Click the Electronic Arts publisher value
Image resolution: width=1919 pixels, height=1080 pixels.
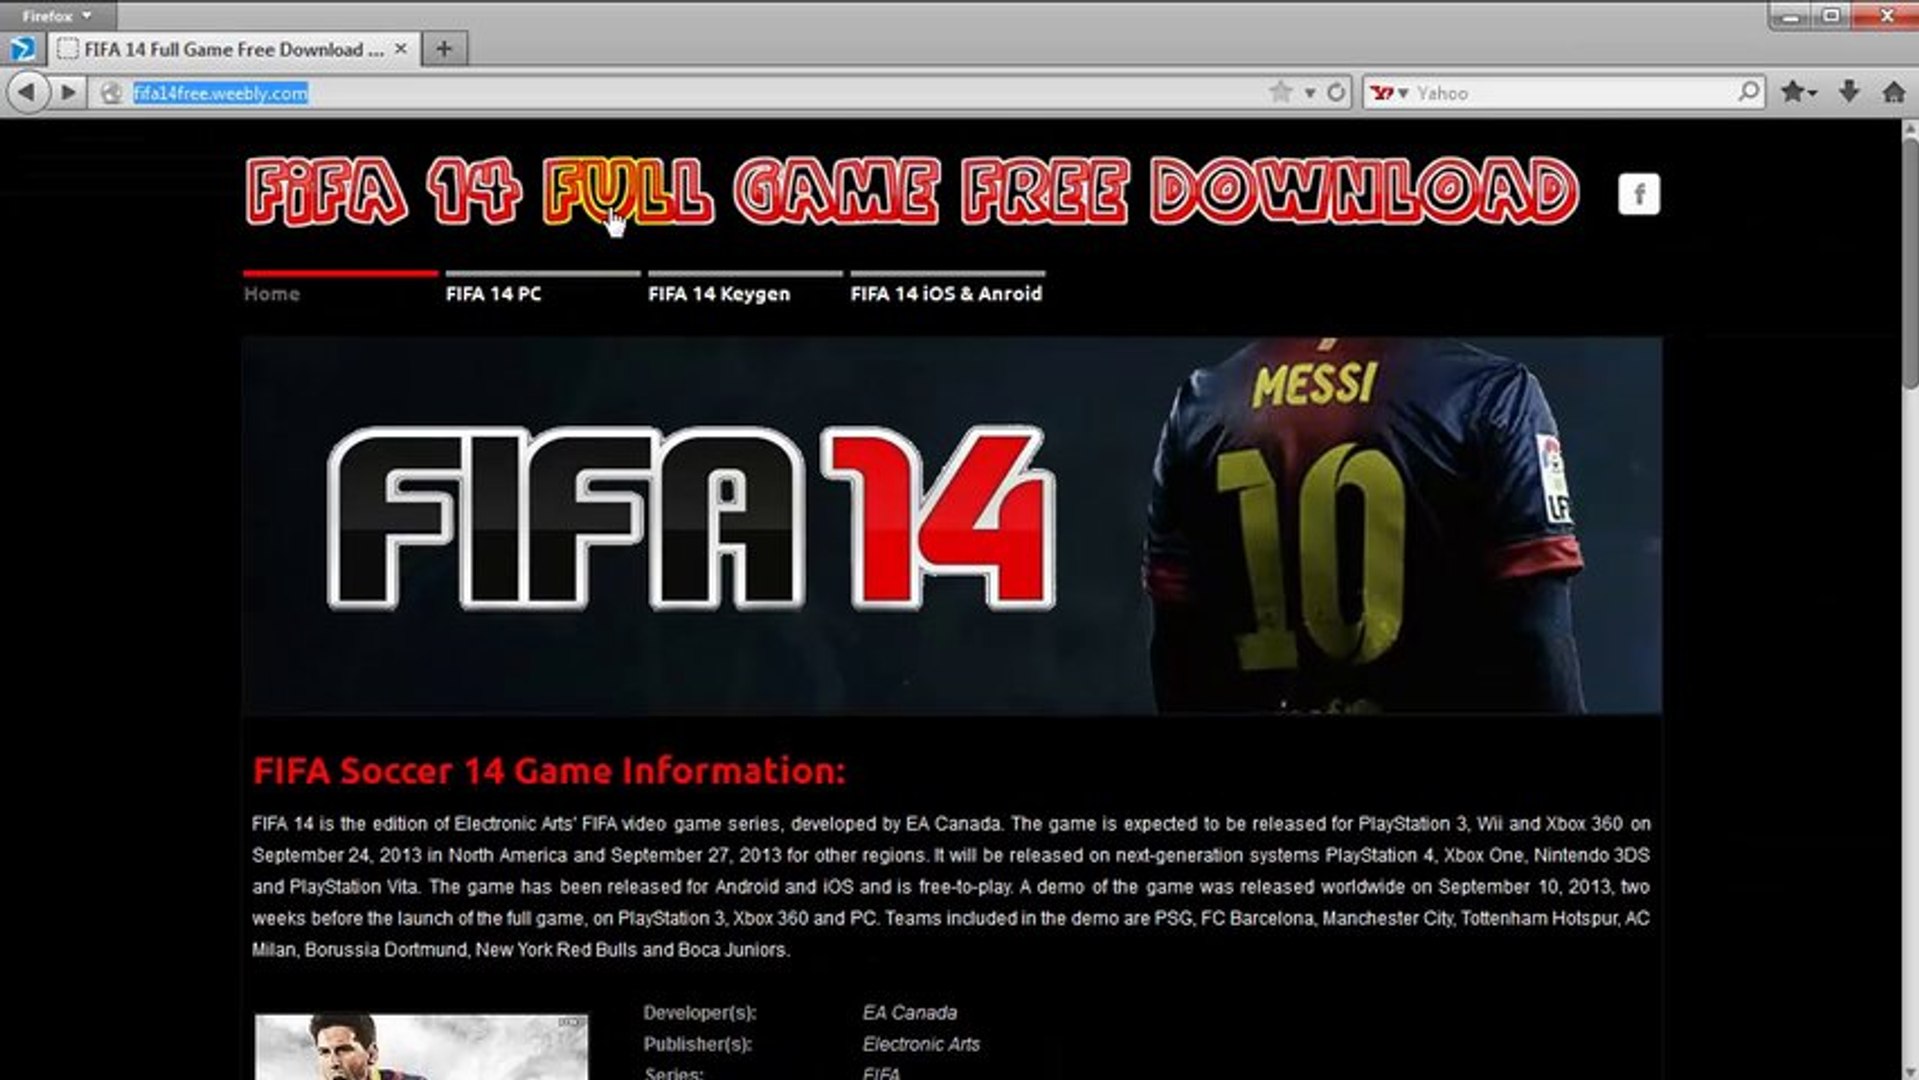921,1045
